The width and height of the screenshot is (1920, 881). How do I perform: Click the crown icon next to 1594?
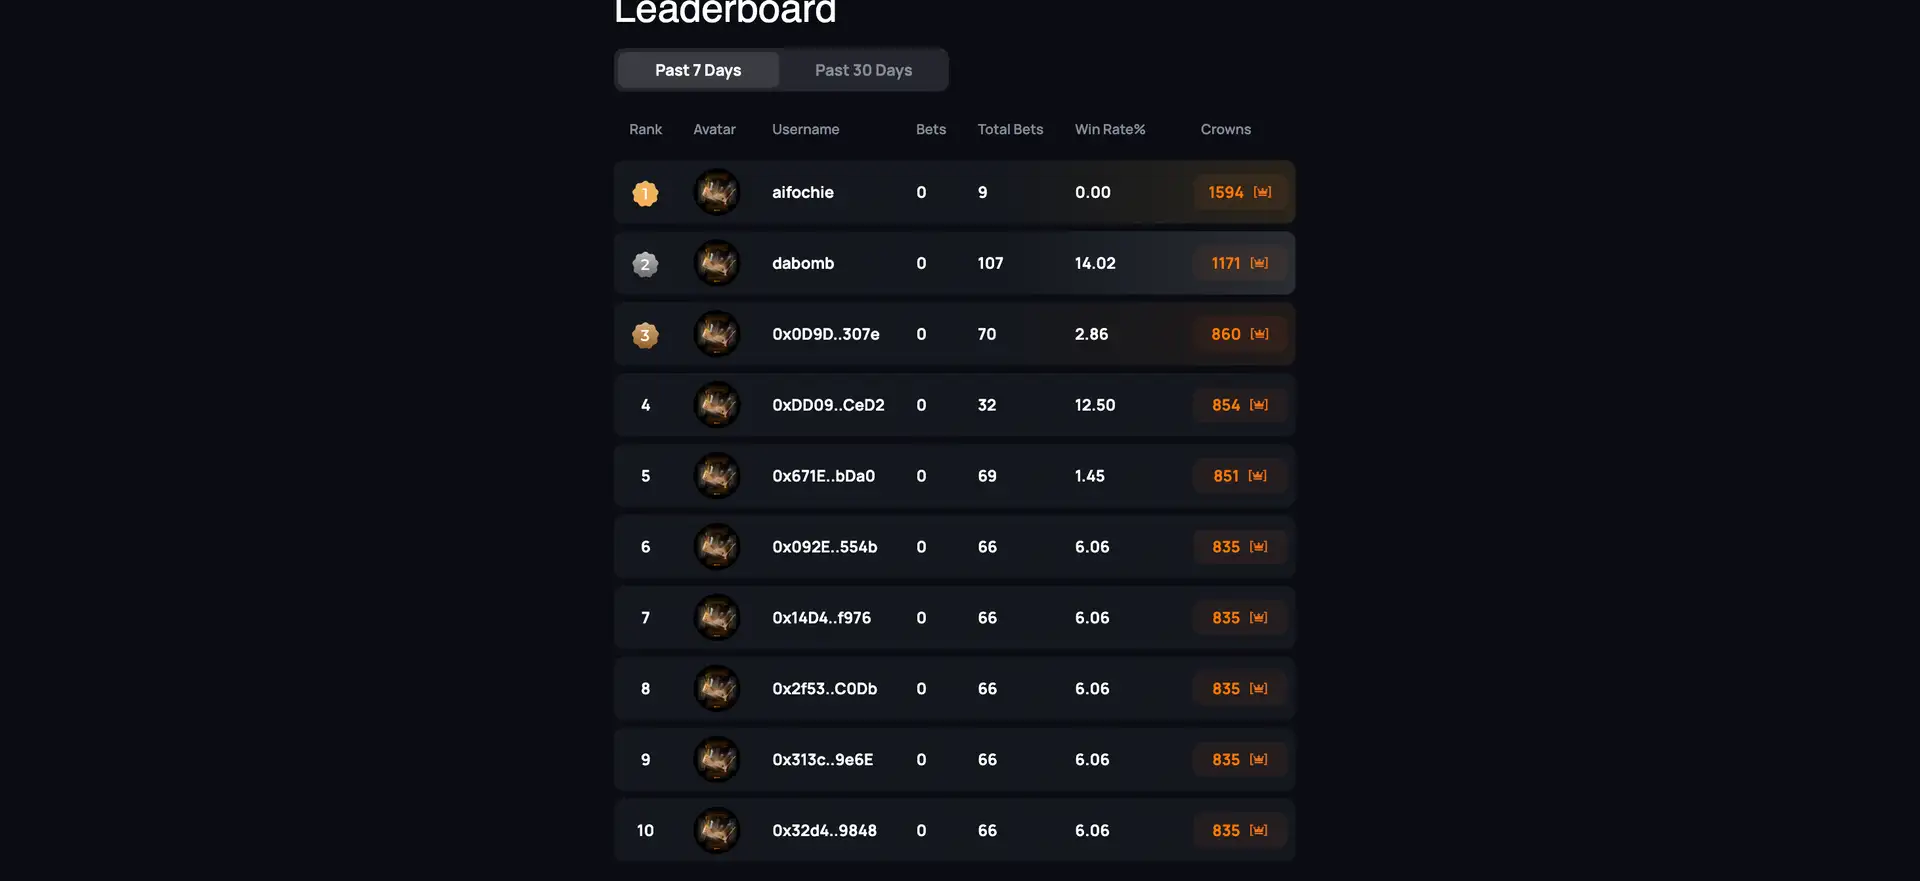pos(1263,192)
